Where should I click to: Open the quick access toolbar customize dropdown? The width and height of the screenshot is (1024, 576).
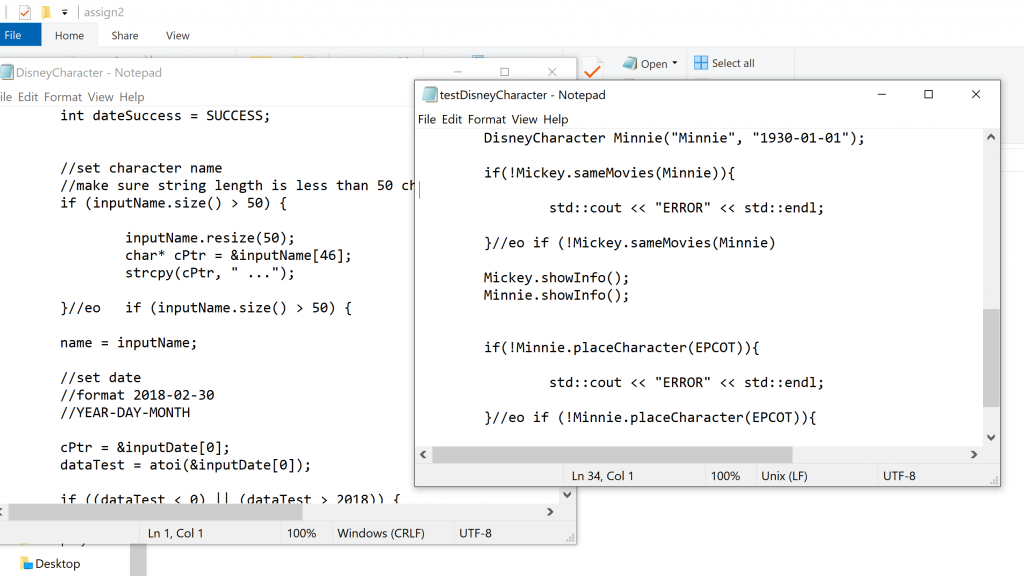(x=65, y=12)
